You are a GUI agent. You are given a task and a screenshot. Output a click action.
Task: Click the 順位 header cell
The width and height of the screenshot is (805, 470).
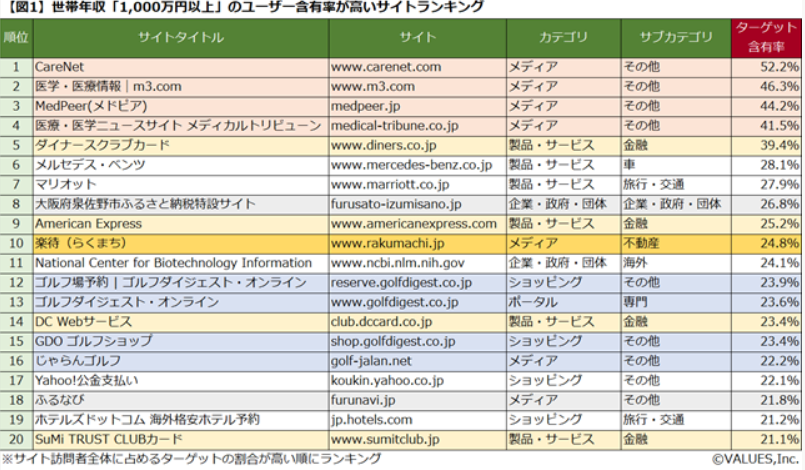pos(16,38)
